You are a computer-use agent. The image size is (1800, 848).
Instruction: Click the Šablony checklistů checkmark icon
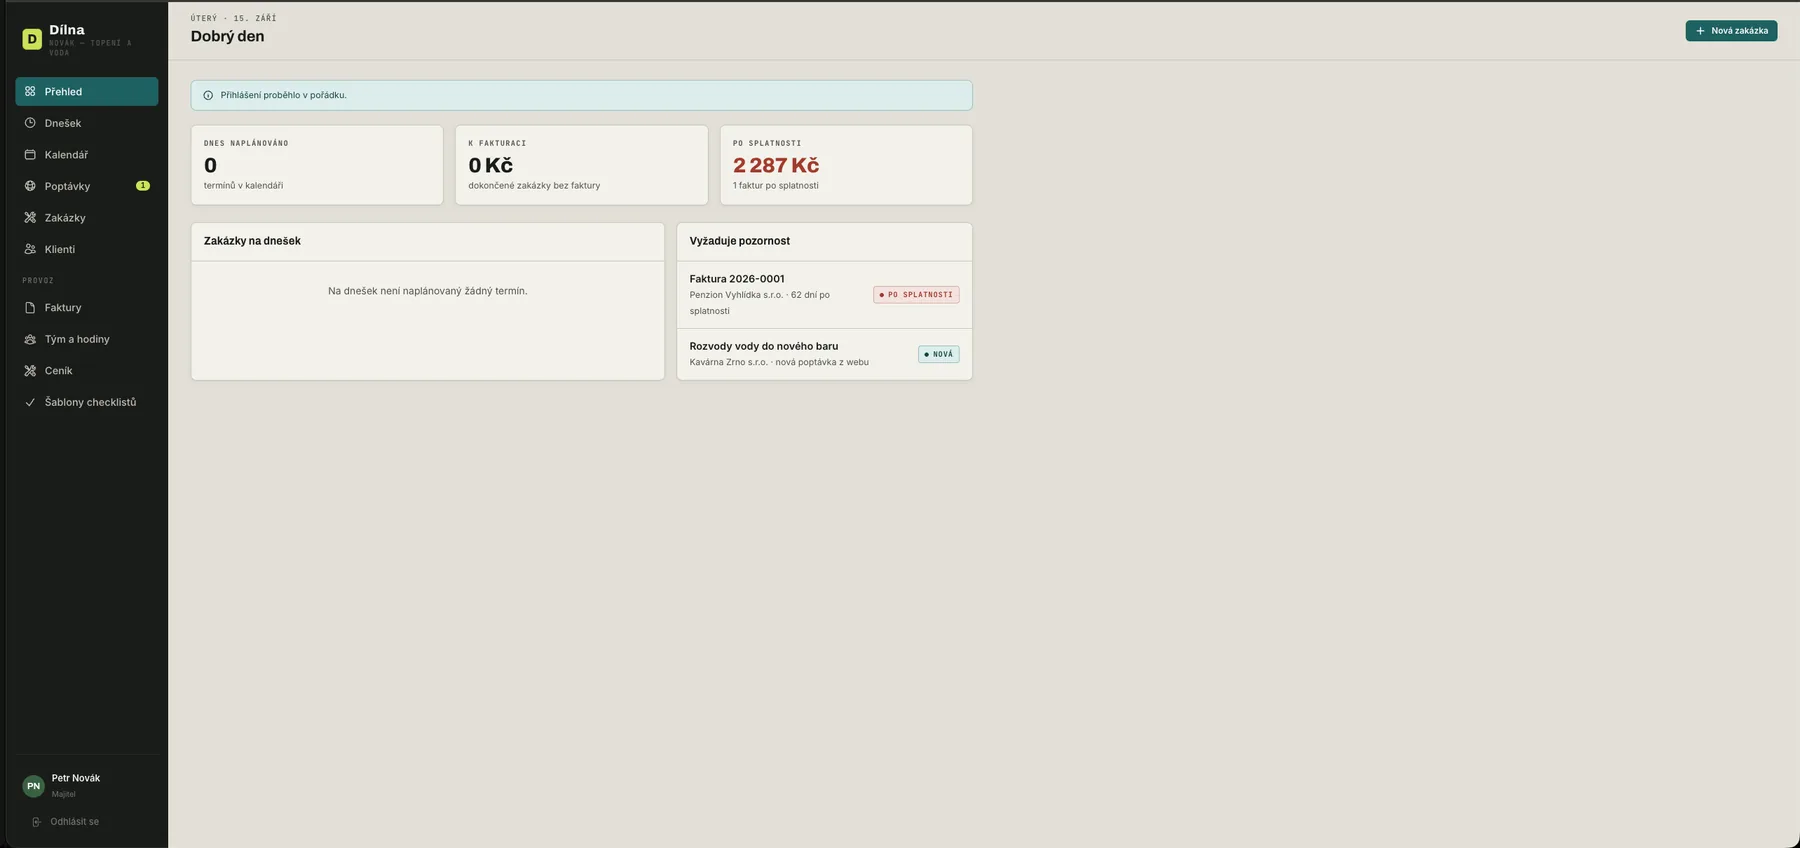tap(30, 402)
